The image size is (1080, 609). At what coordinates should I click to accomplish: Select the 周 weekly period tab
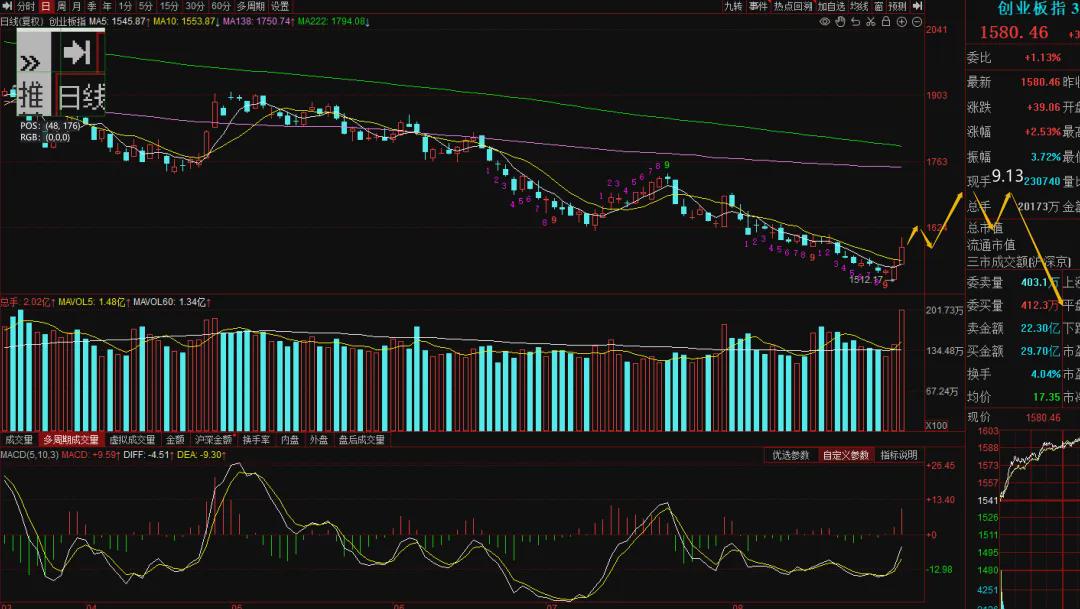61,6
